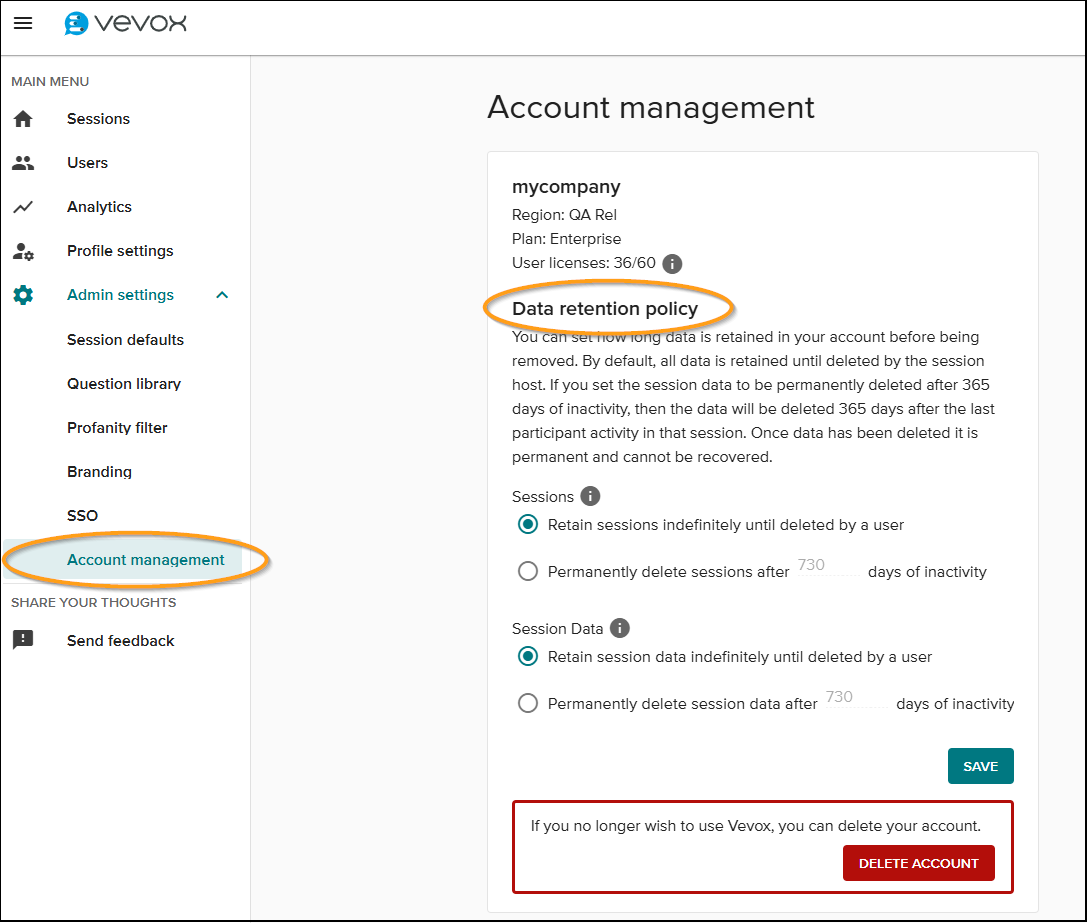Show User licenses info tooltip icon
Image resolution: width=1087 pixels, height=923 pixels.
click(x=672, y=264)
